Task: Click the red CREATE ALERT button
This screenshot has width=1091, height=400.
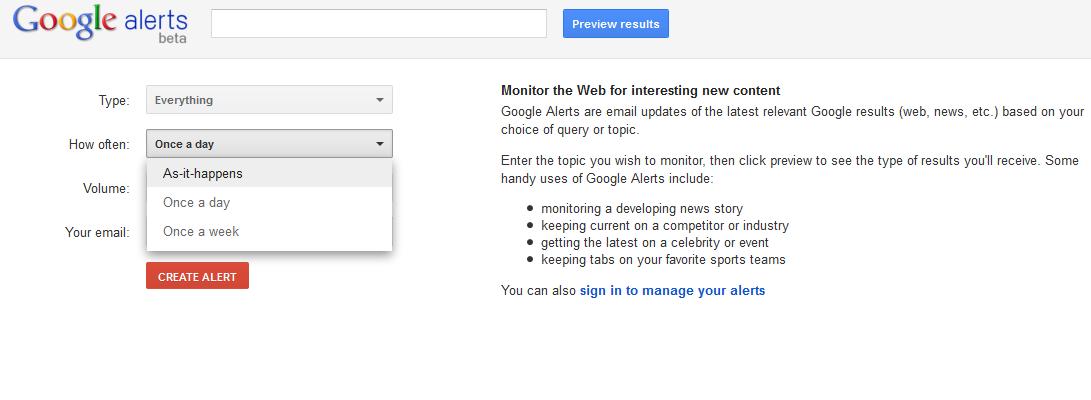Action: 197,276
